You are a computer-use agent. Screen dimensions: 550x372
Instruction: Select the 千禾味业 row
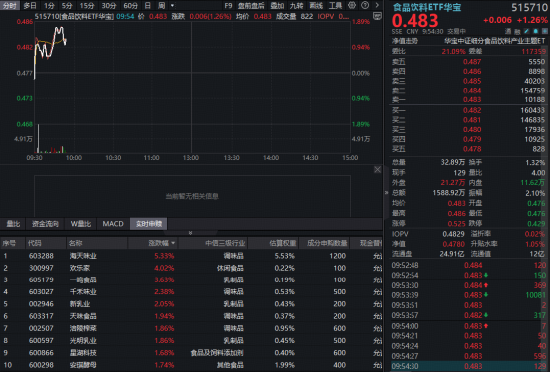click(191, 292)
